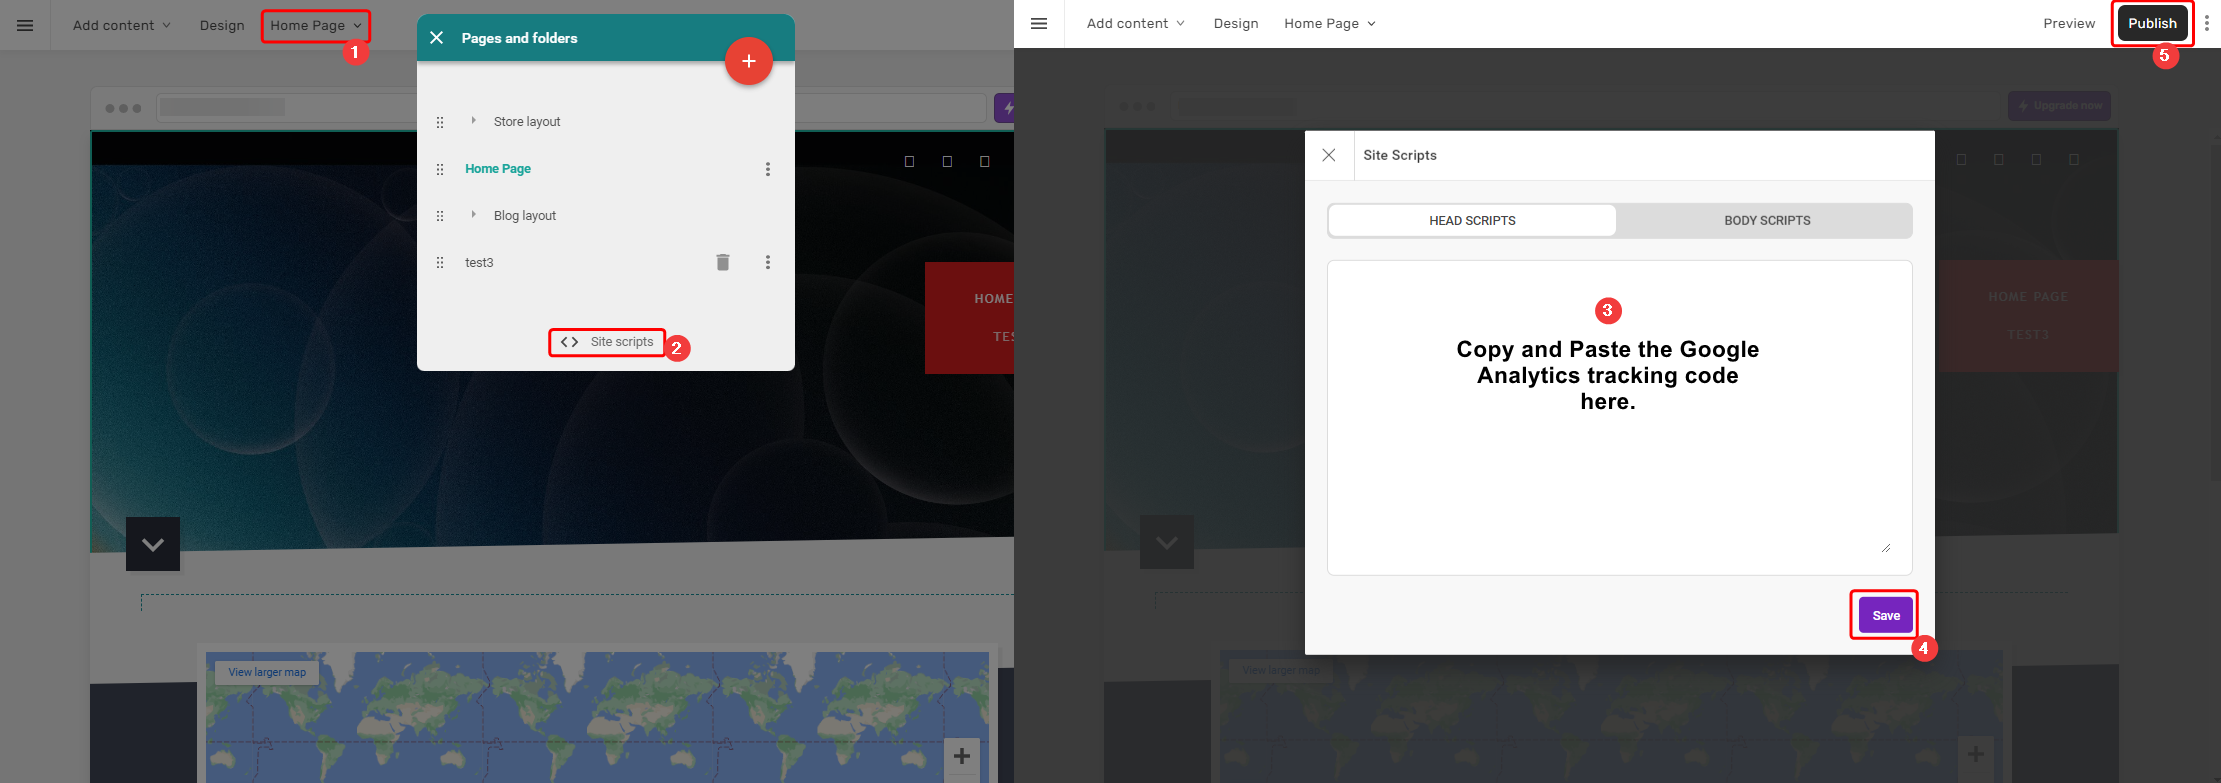Screen dimensions: 2221x783
Task: Open the kebab menu next to Publish
Action: 2206,23
